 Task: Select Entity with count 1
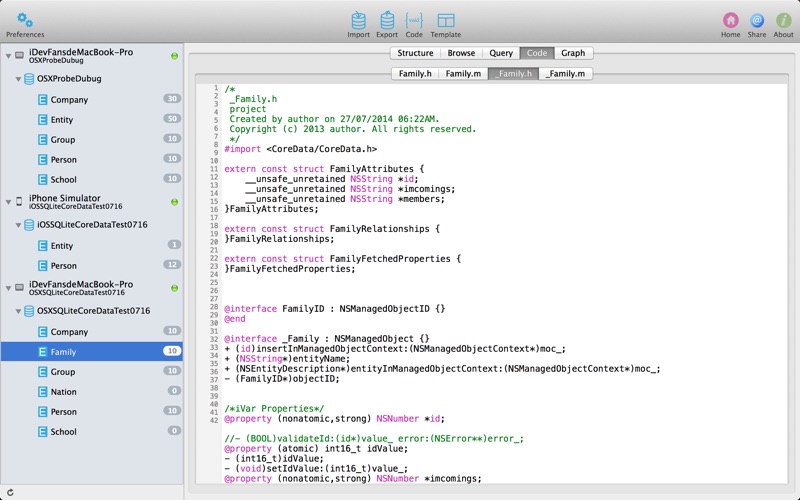[91, 245]
